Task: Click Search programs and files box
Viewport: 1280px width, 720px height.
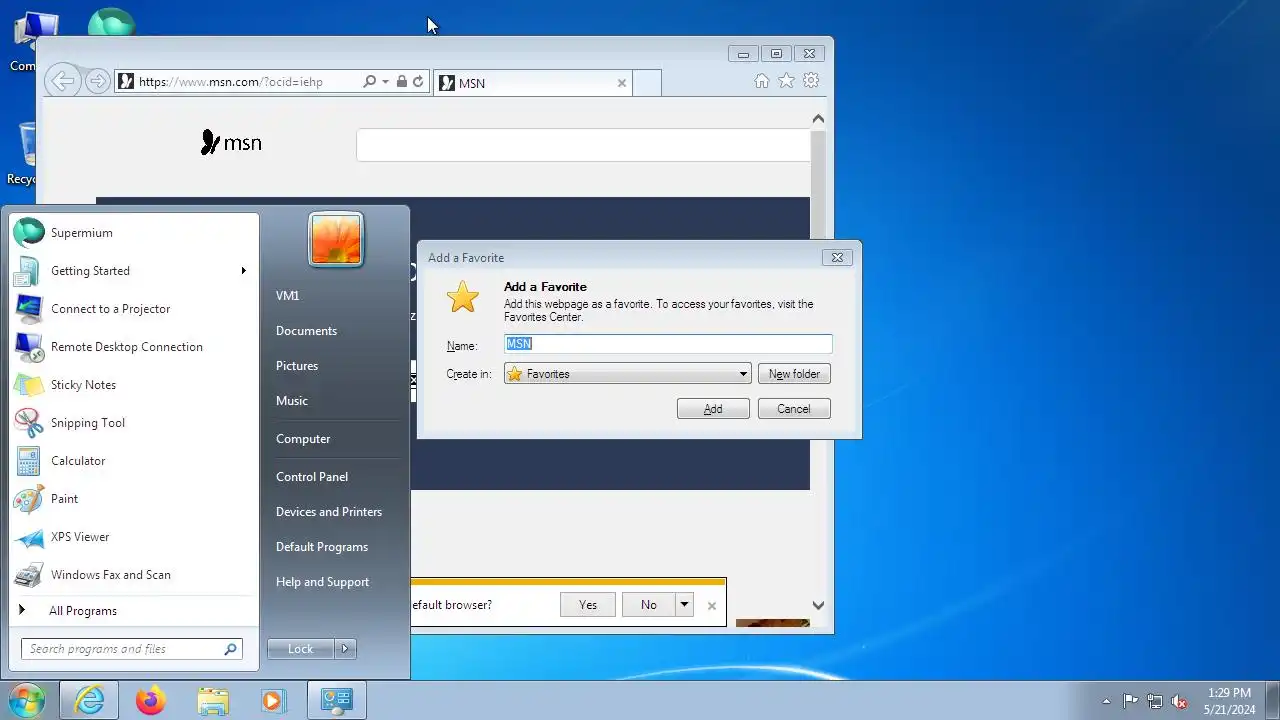Action: 131,649
